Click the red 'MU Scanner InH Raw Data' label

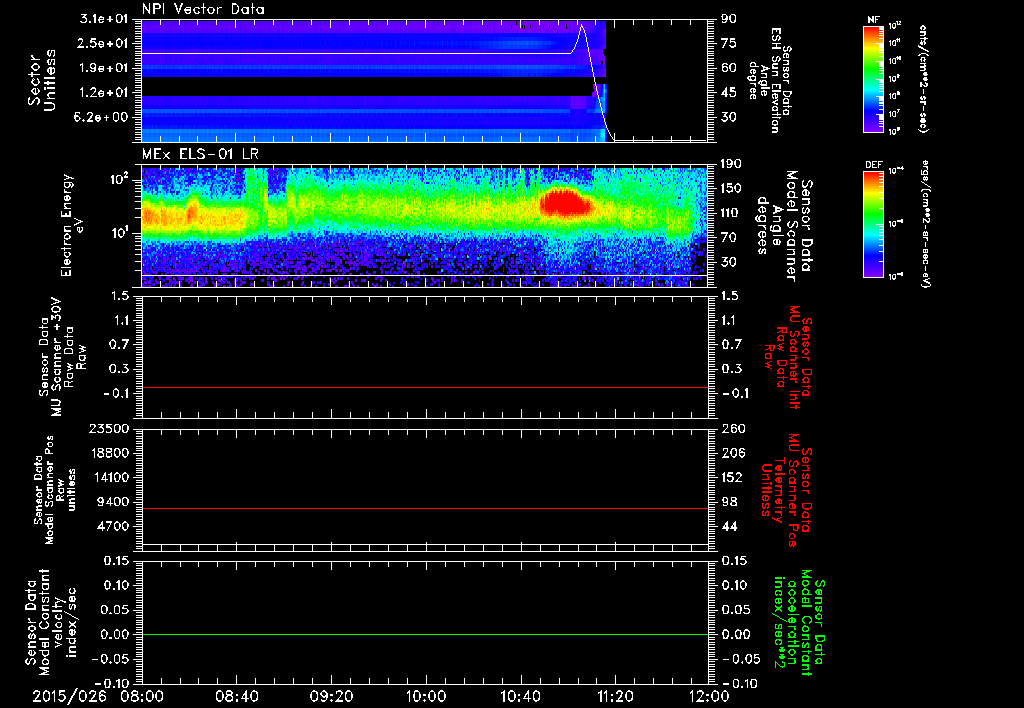(x=789, y=356)
